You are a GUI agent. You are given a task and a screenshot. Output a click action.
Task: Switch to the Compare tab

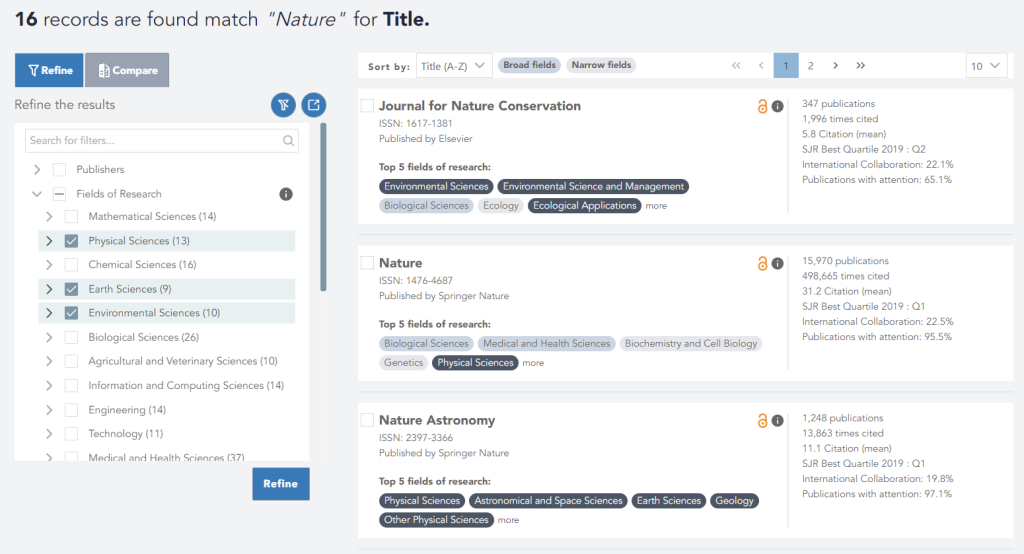point(127,70)
